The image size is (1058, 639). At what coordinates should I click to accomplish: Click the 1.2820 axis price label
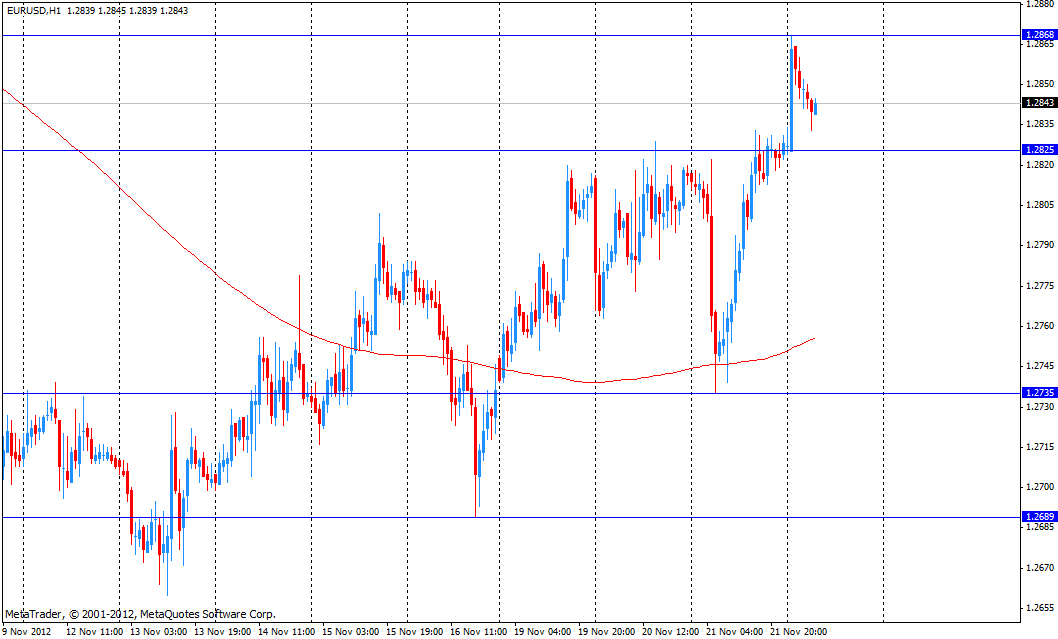(1040, 165)
